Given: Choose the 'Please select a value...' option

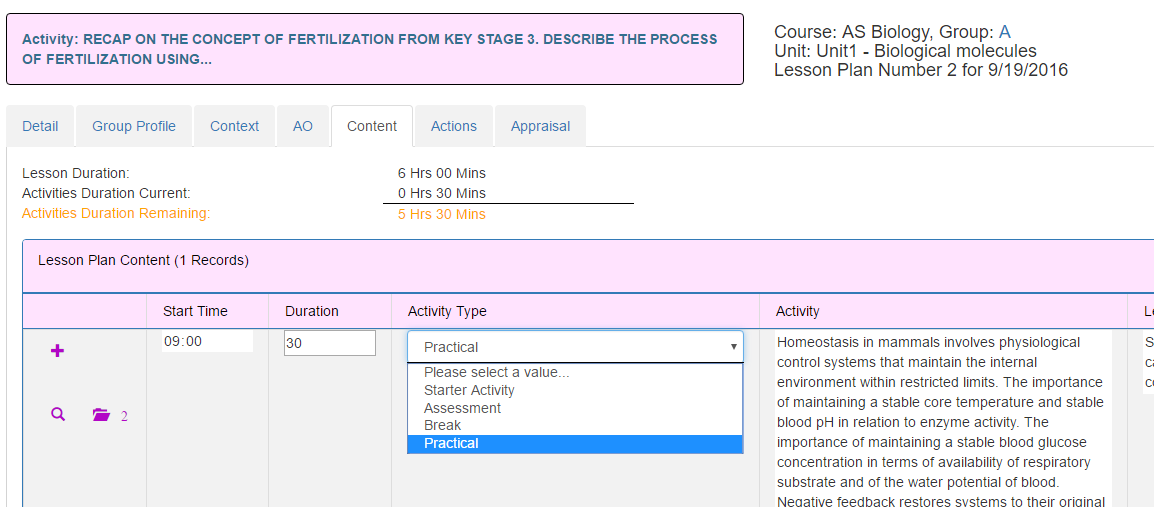Looking at the screenshot, I should pyautogui.click(x=496, y=372).
